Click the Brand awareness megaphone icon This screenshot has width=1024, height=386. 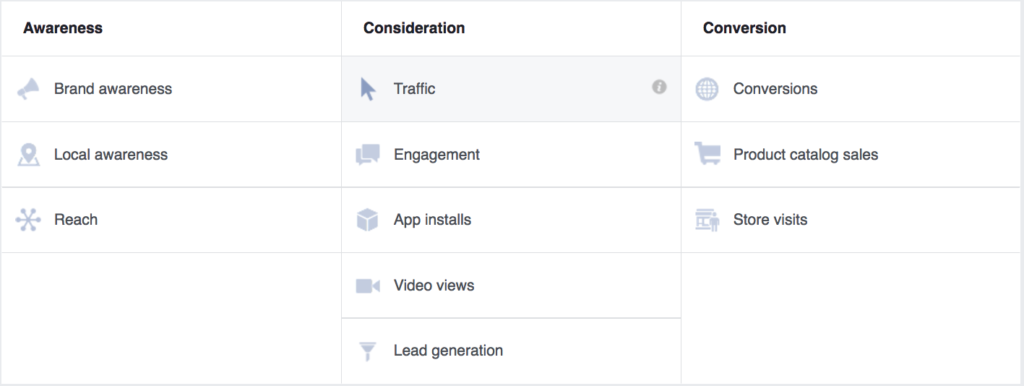[28, 89]
